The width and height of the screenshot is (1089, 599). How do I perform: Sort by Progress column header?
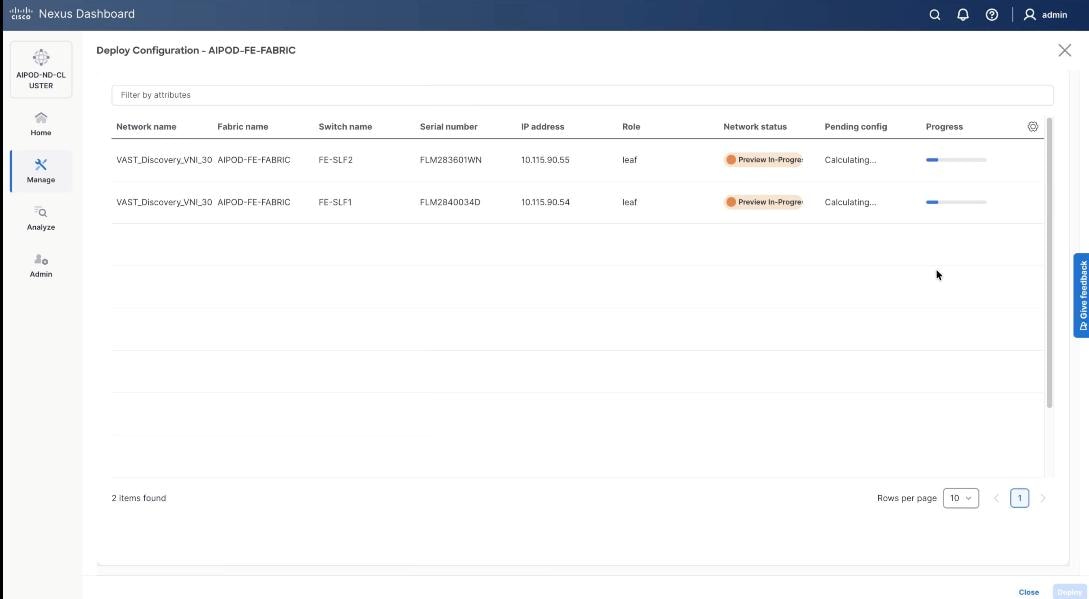point(944,126)
